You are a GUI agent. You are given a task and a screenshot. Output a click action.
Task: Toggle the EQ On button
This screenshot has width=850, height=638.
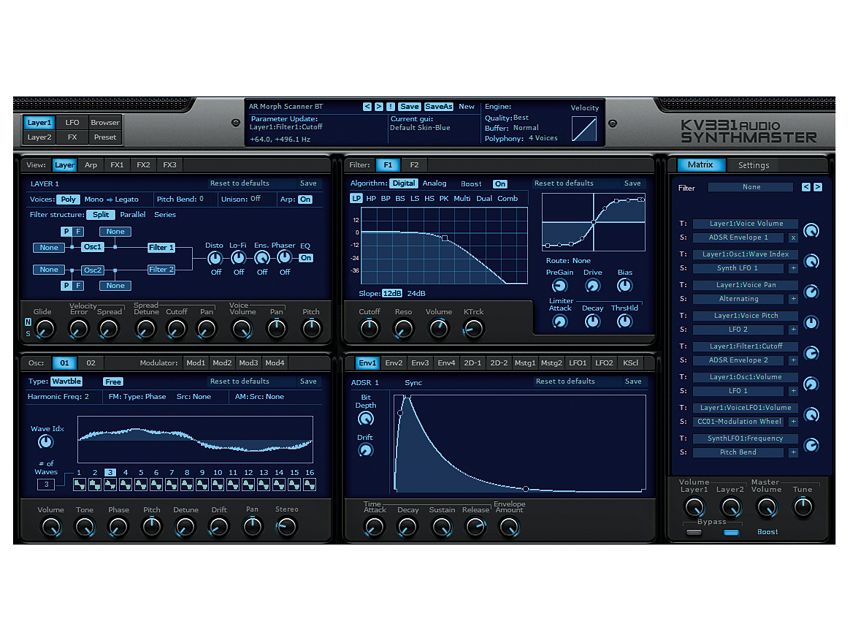[x=306, y=258]
